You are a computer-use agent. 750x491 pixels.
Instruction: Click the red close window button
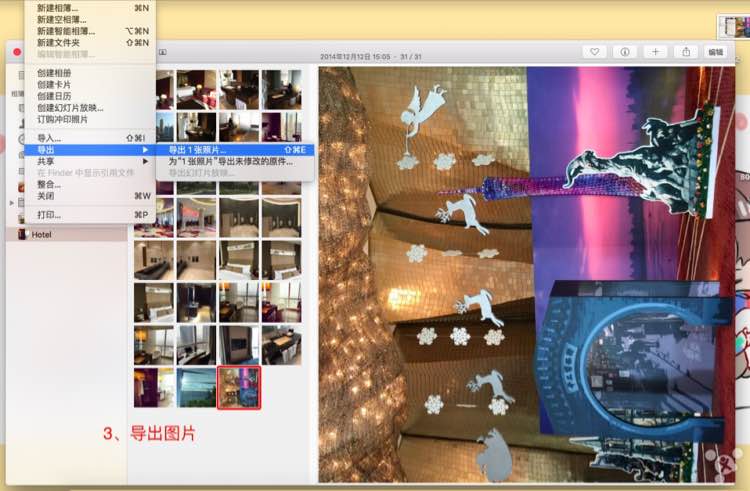(17, 52)
